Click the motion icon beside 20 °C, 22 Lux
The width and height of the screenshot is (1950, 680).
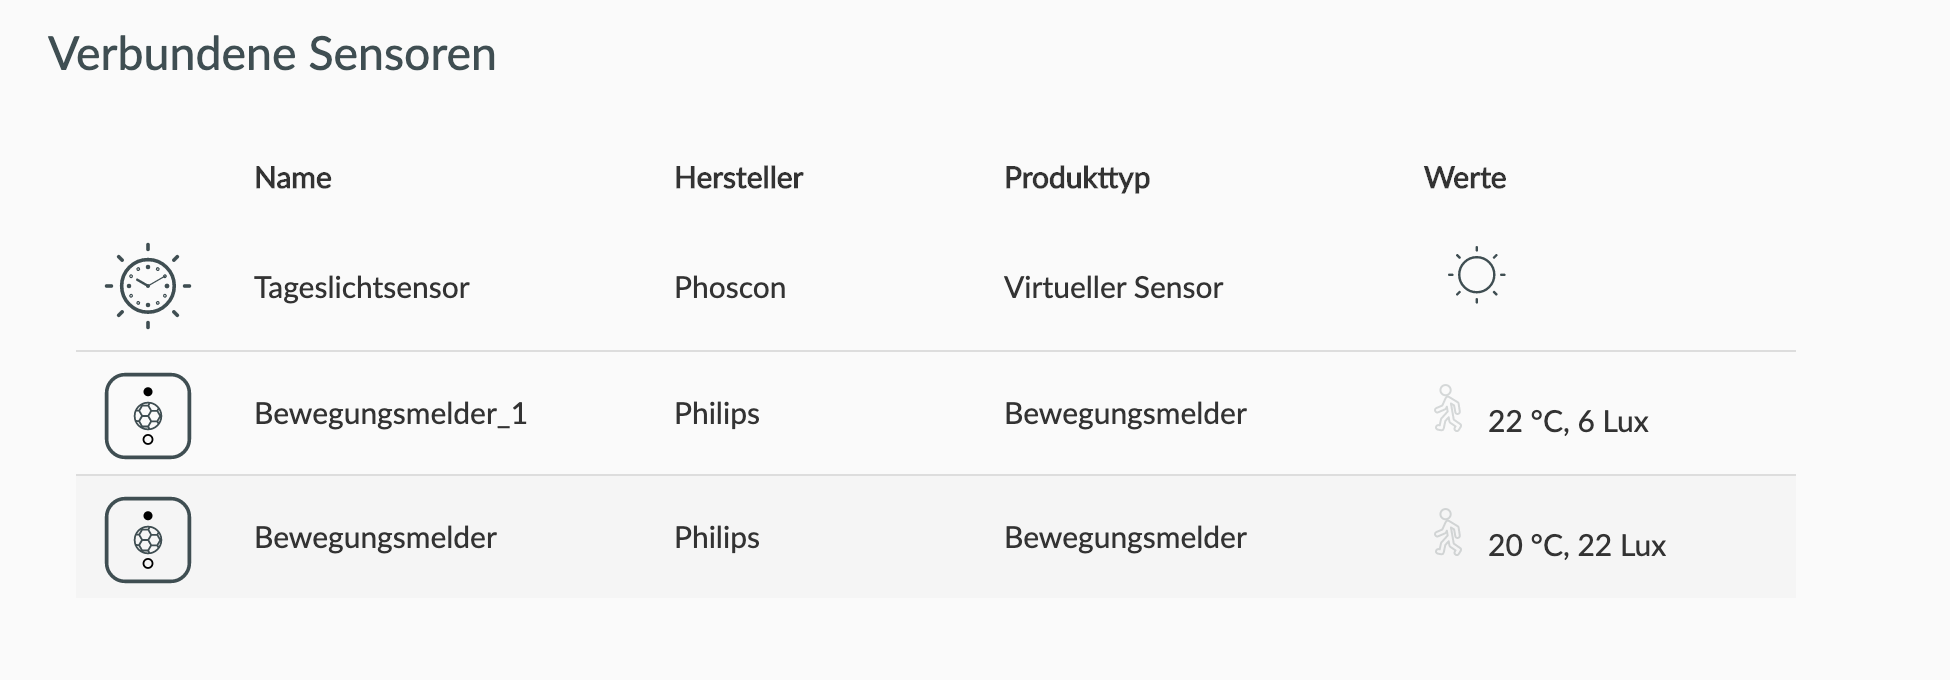(1448, 532)
